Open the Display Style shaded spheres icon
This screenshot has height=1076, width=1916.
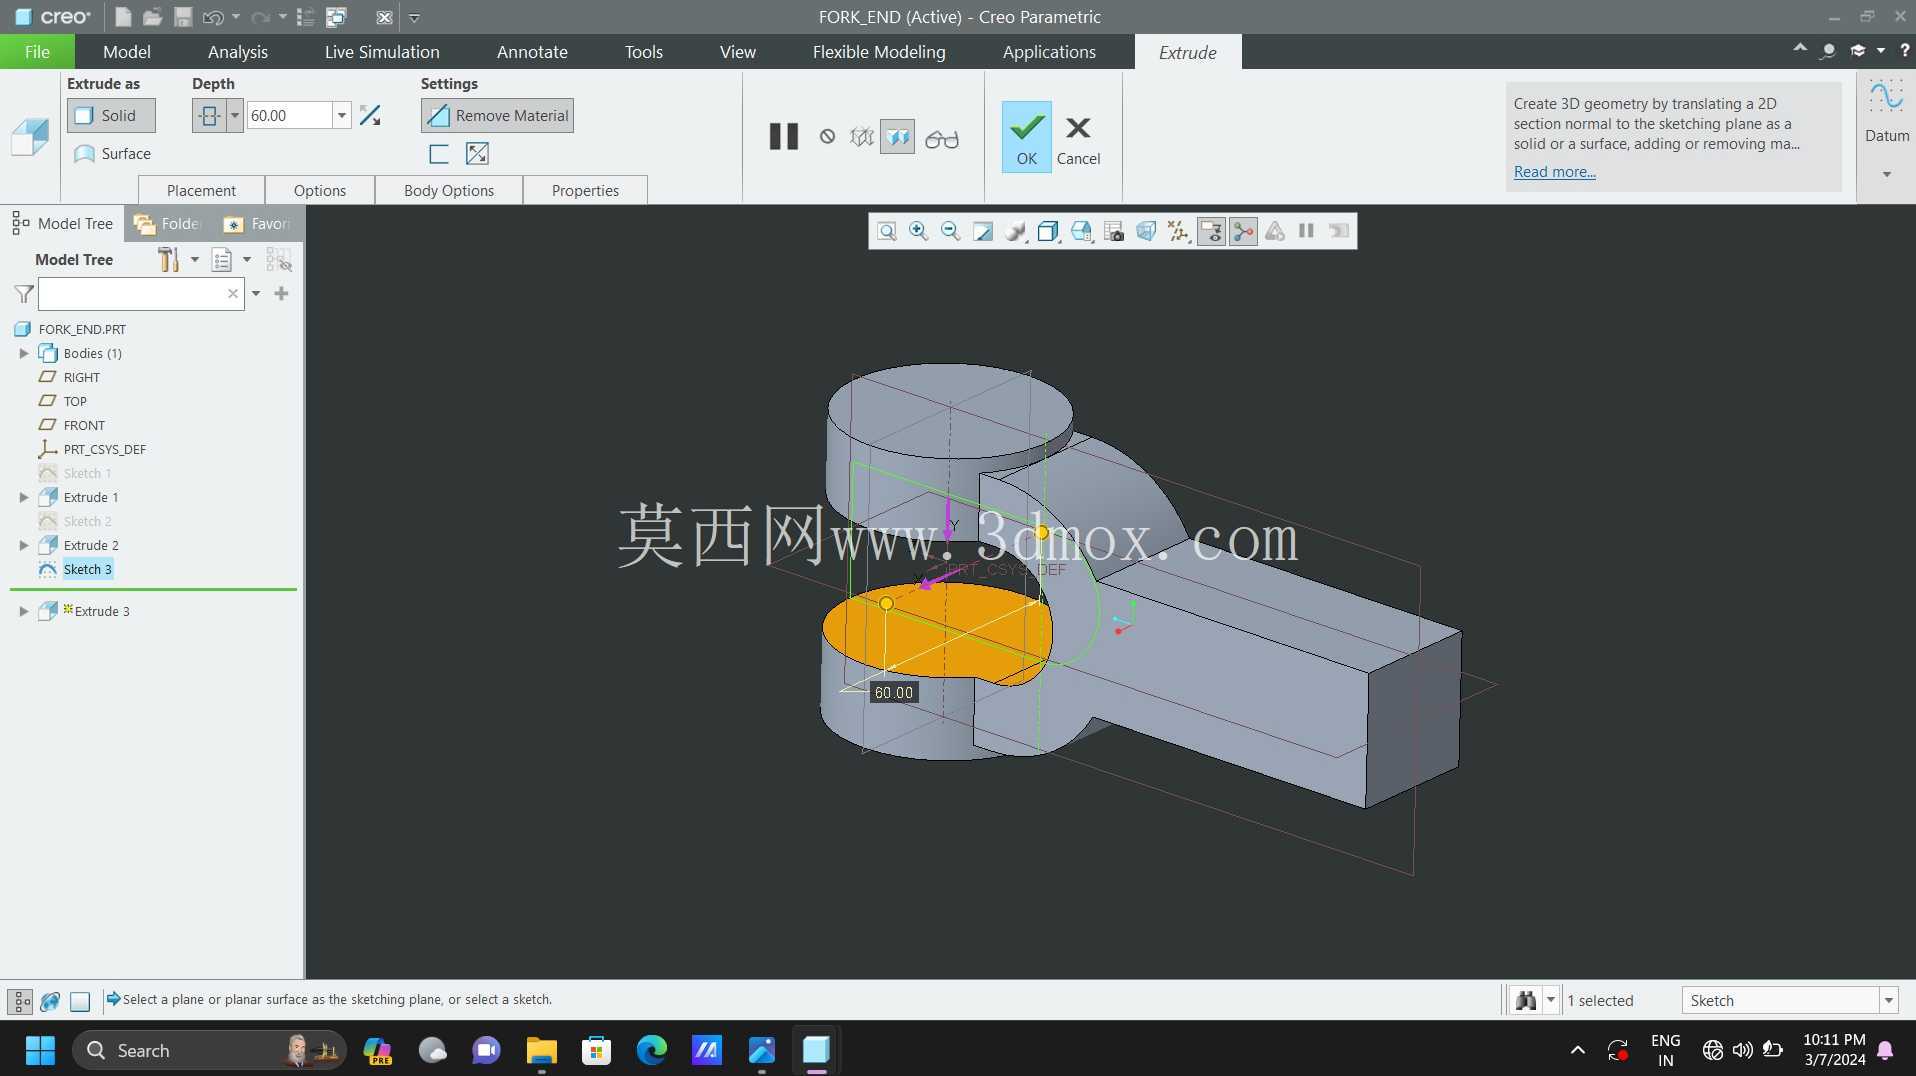click(x=1016, y=232)
